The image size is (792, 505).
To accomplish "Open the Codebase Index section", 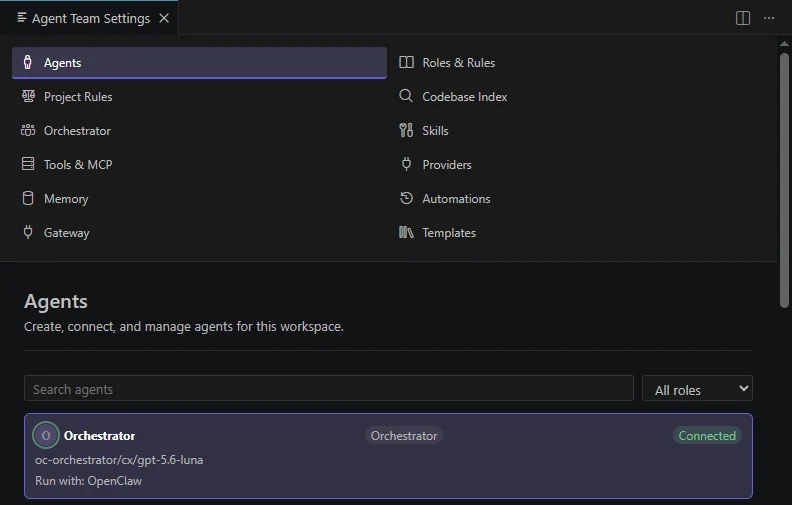I will (x=578, y=96).
